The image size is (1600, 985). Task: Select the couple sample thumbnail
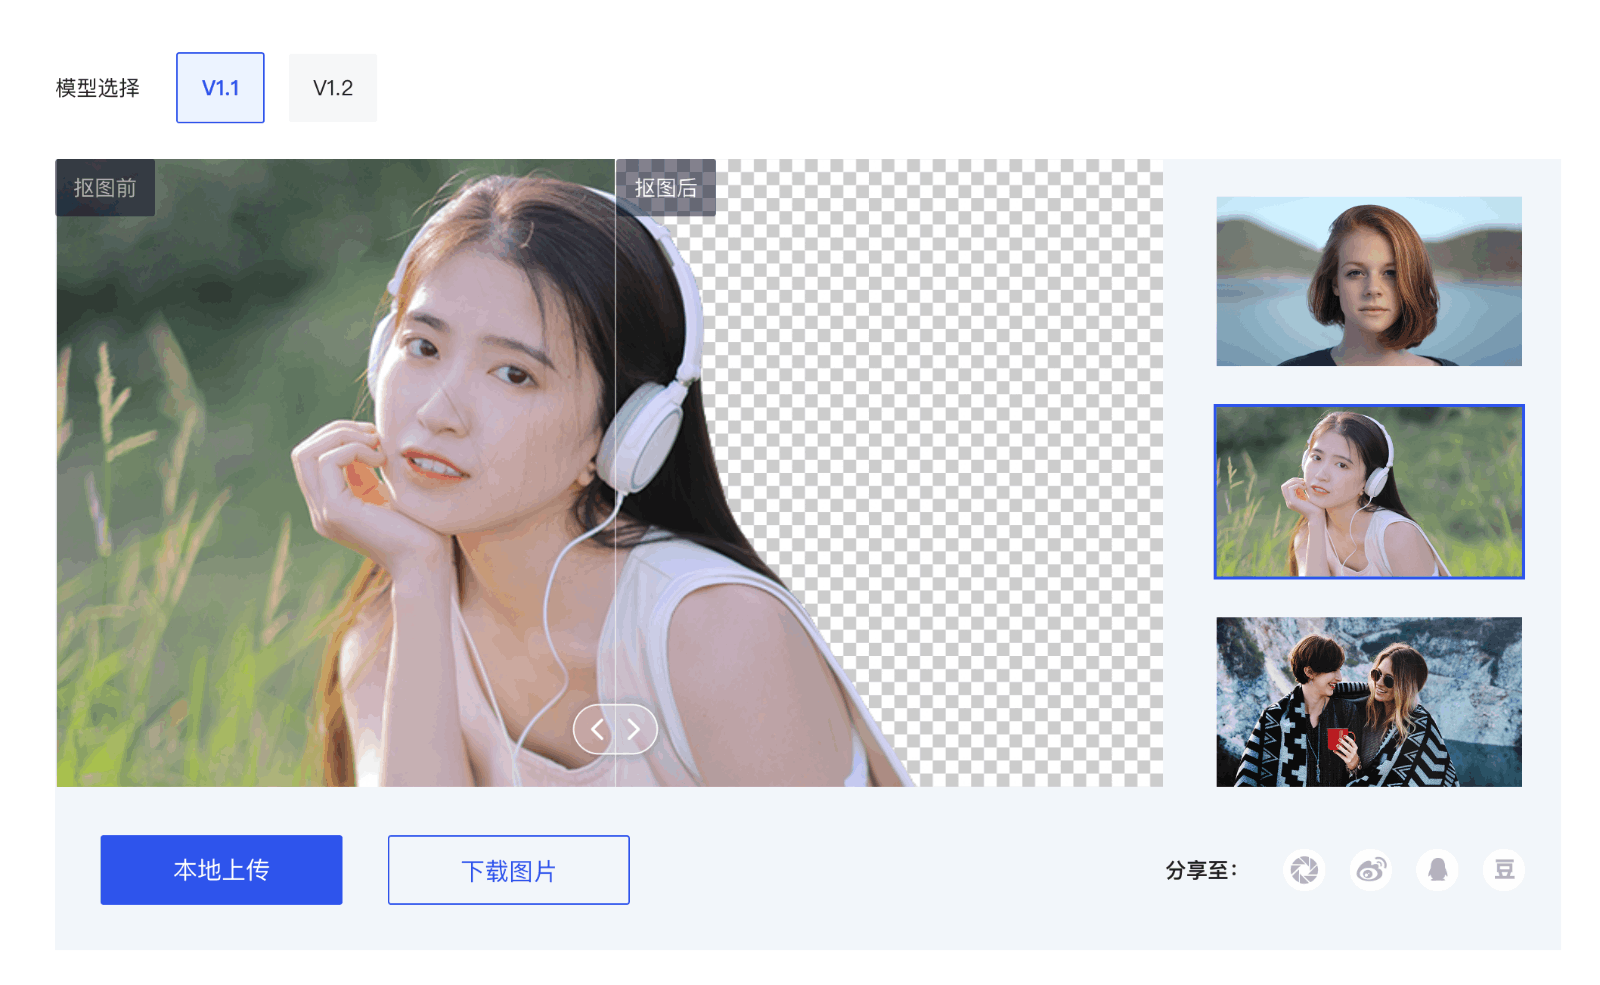pos(1368,701)
